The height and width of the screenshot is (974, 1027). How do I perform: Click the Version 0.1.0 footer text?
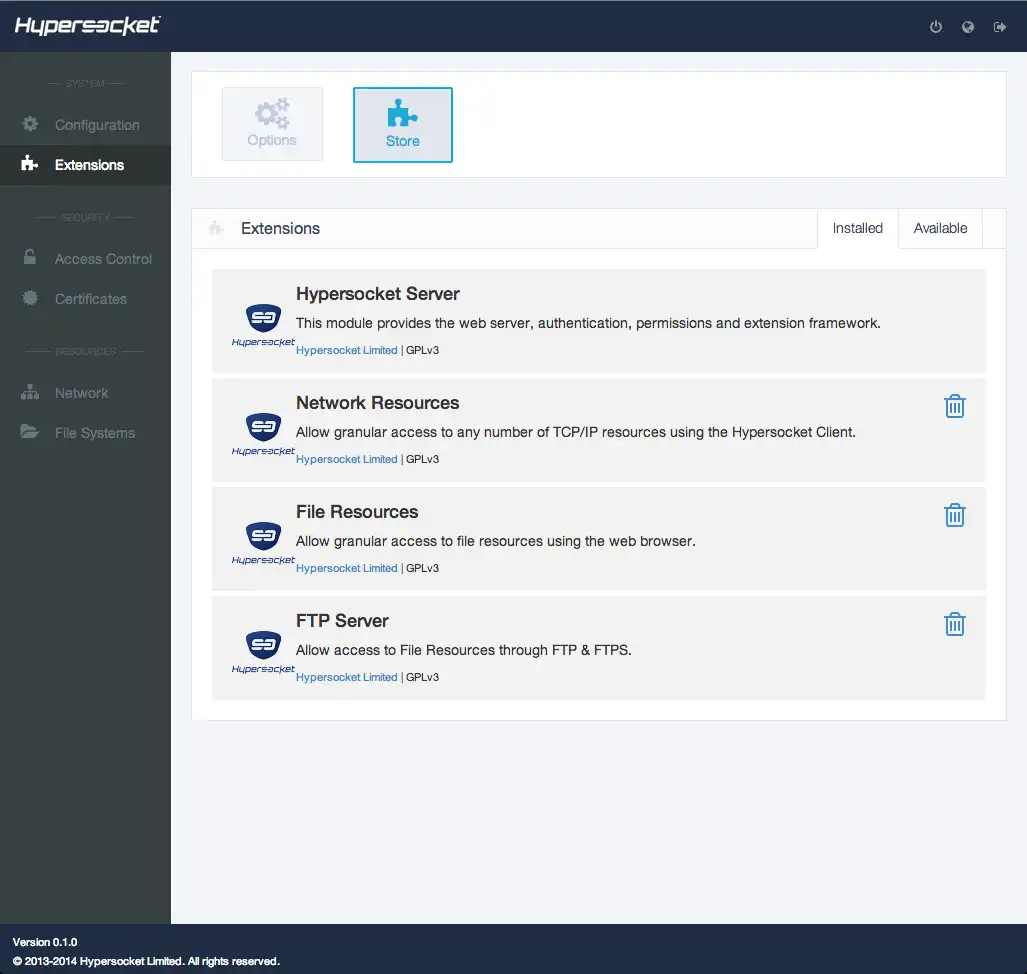[45, 942]
